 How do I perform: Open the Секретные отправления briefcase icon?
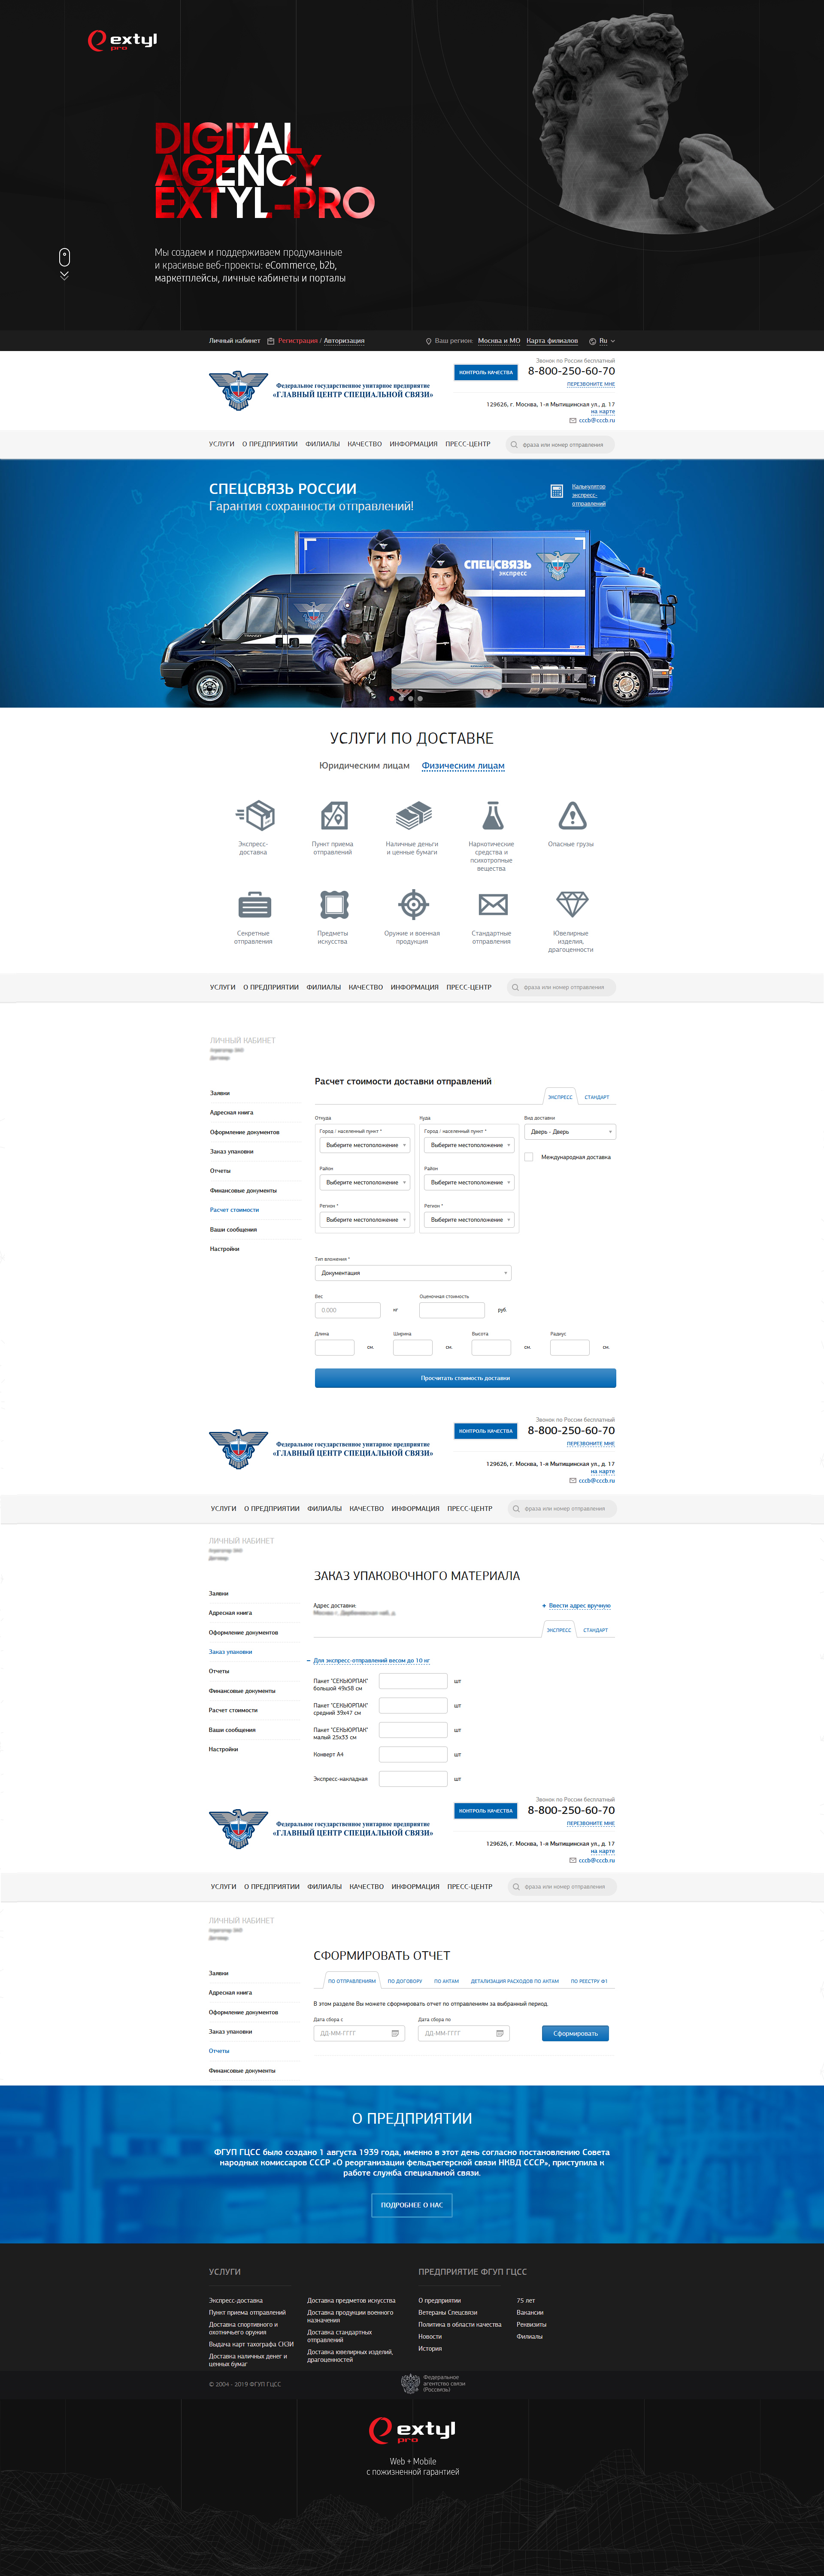pyautogui.click(x=255, y=904)
